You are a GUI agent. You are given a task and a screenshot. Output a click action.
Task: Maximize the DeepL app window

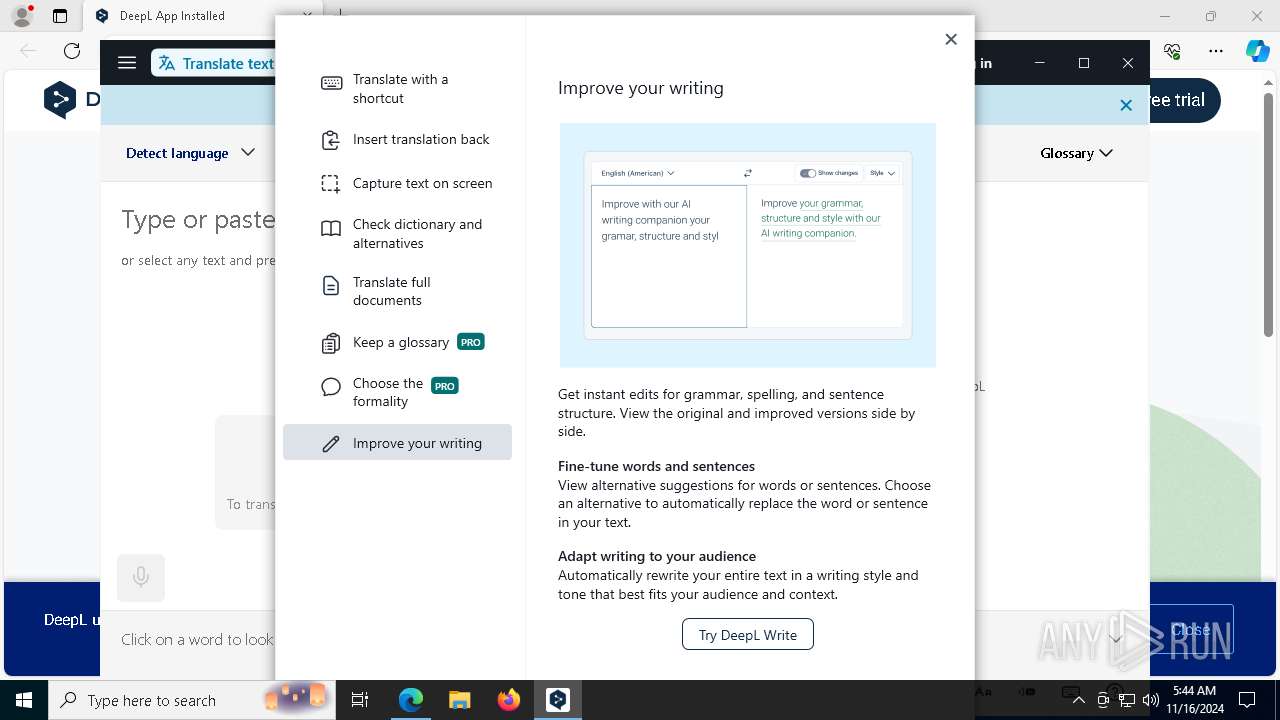(1083, 63)
